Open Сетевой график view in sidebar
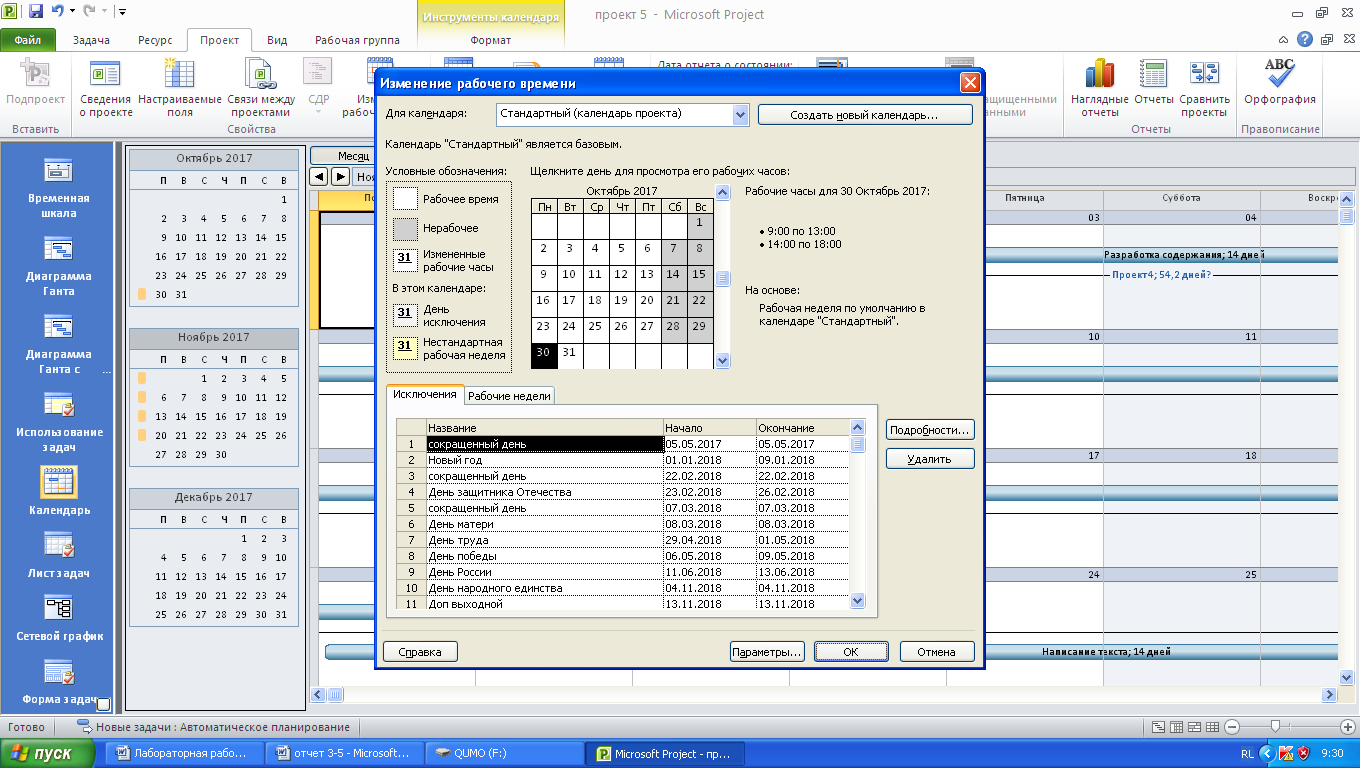1360x768 pixels. [59, 617]
